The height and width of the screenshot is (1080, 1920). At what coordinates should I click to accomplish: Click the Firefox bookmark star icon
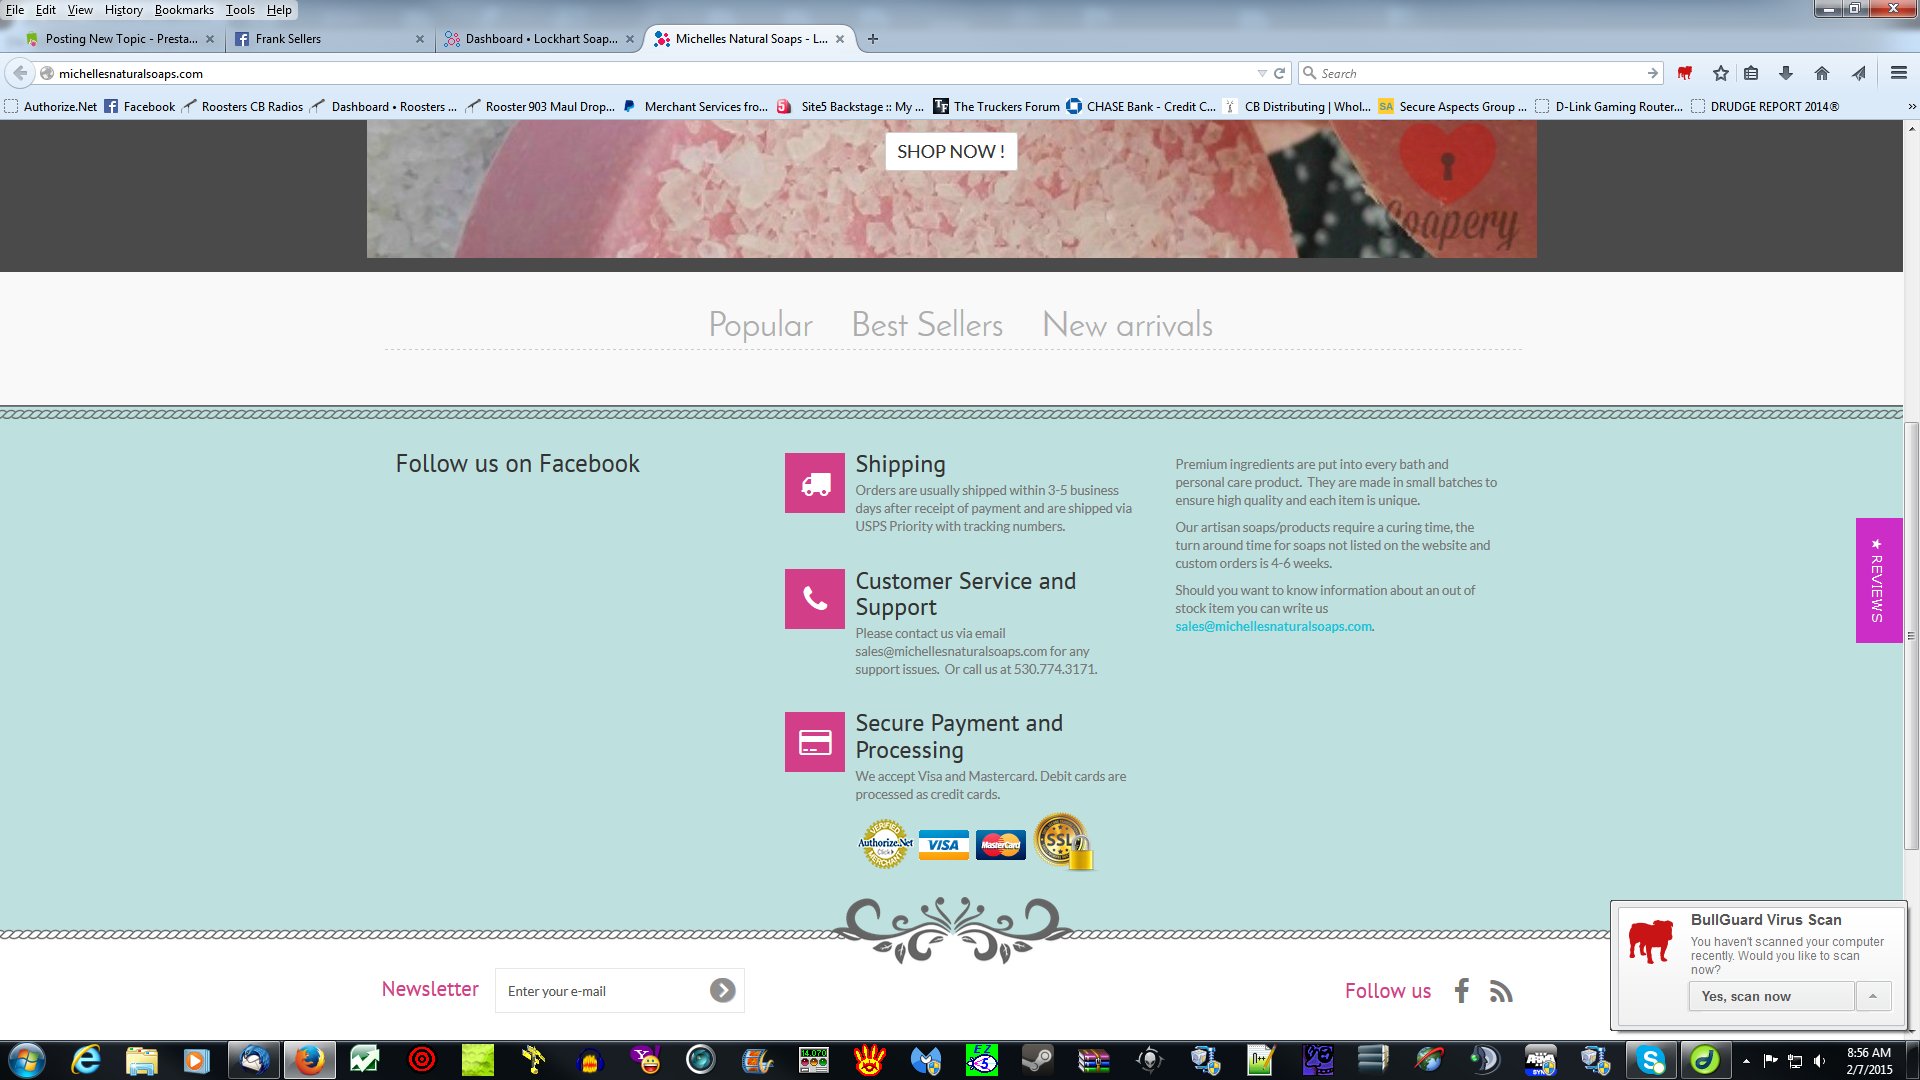tap(1720, 73)
